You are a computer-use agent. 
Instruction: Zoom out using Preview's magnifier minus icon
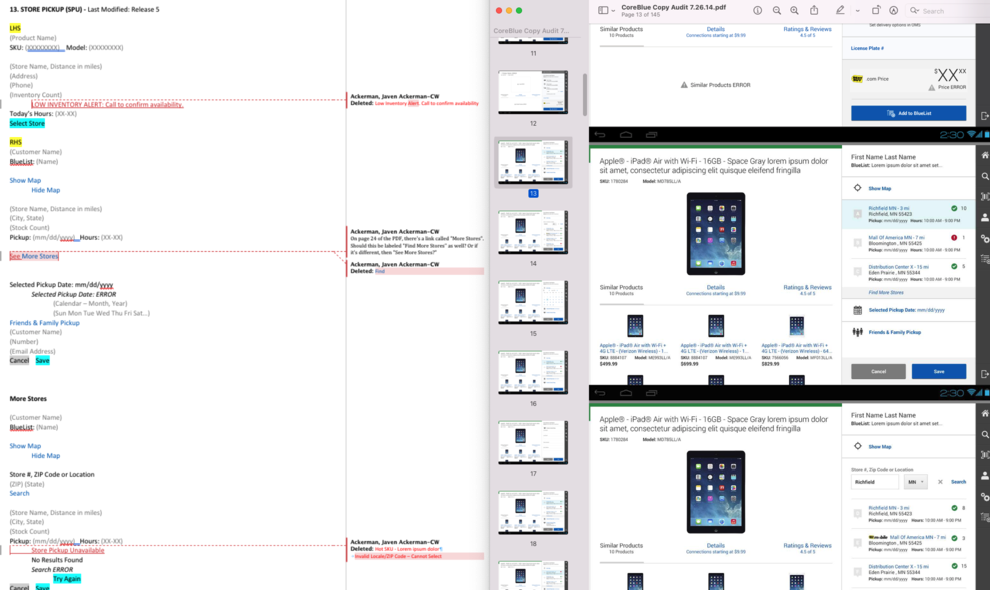[x=776, y=10]
